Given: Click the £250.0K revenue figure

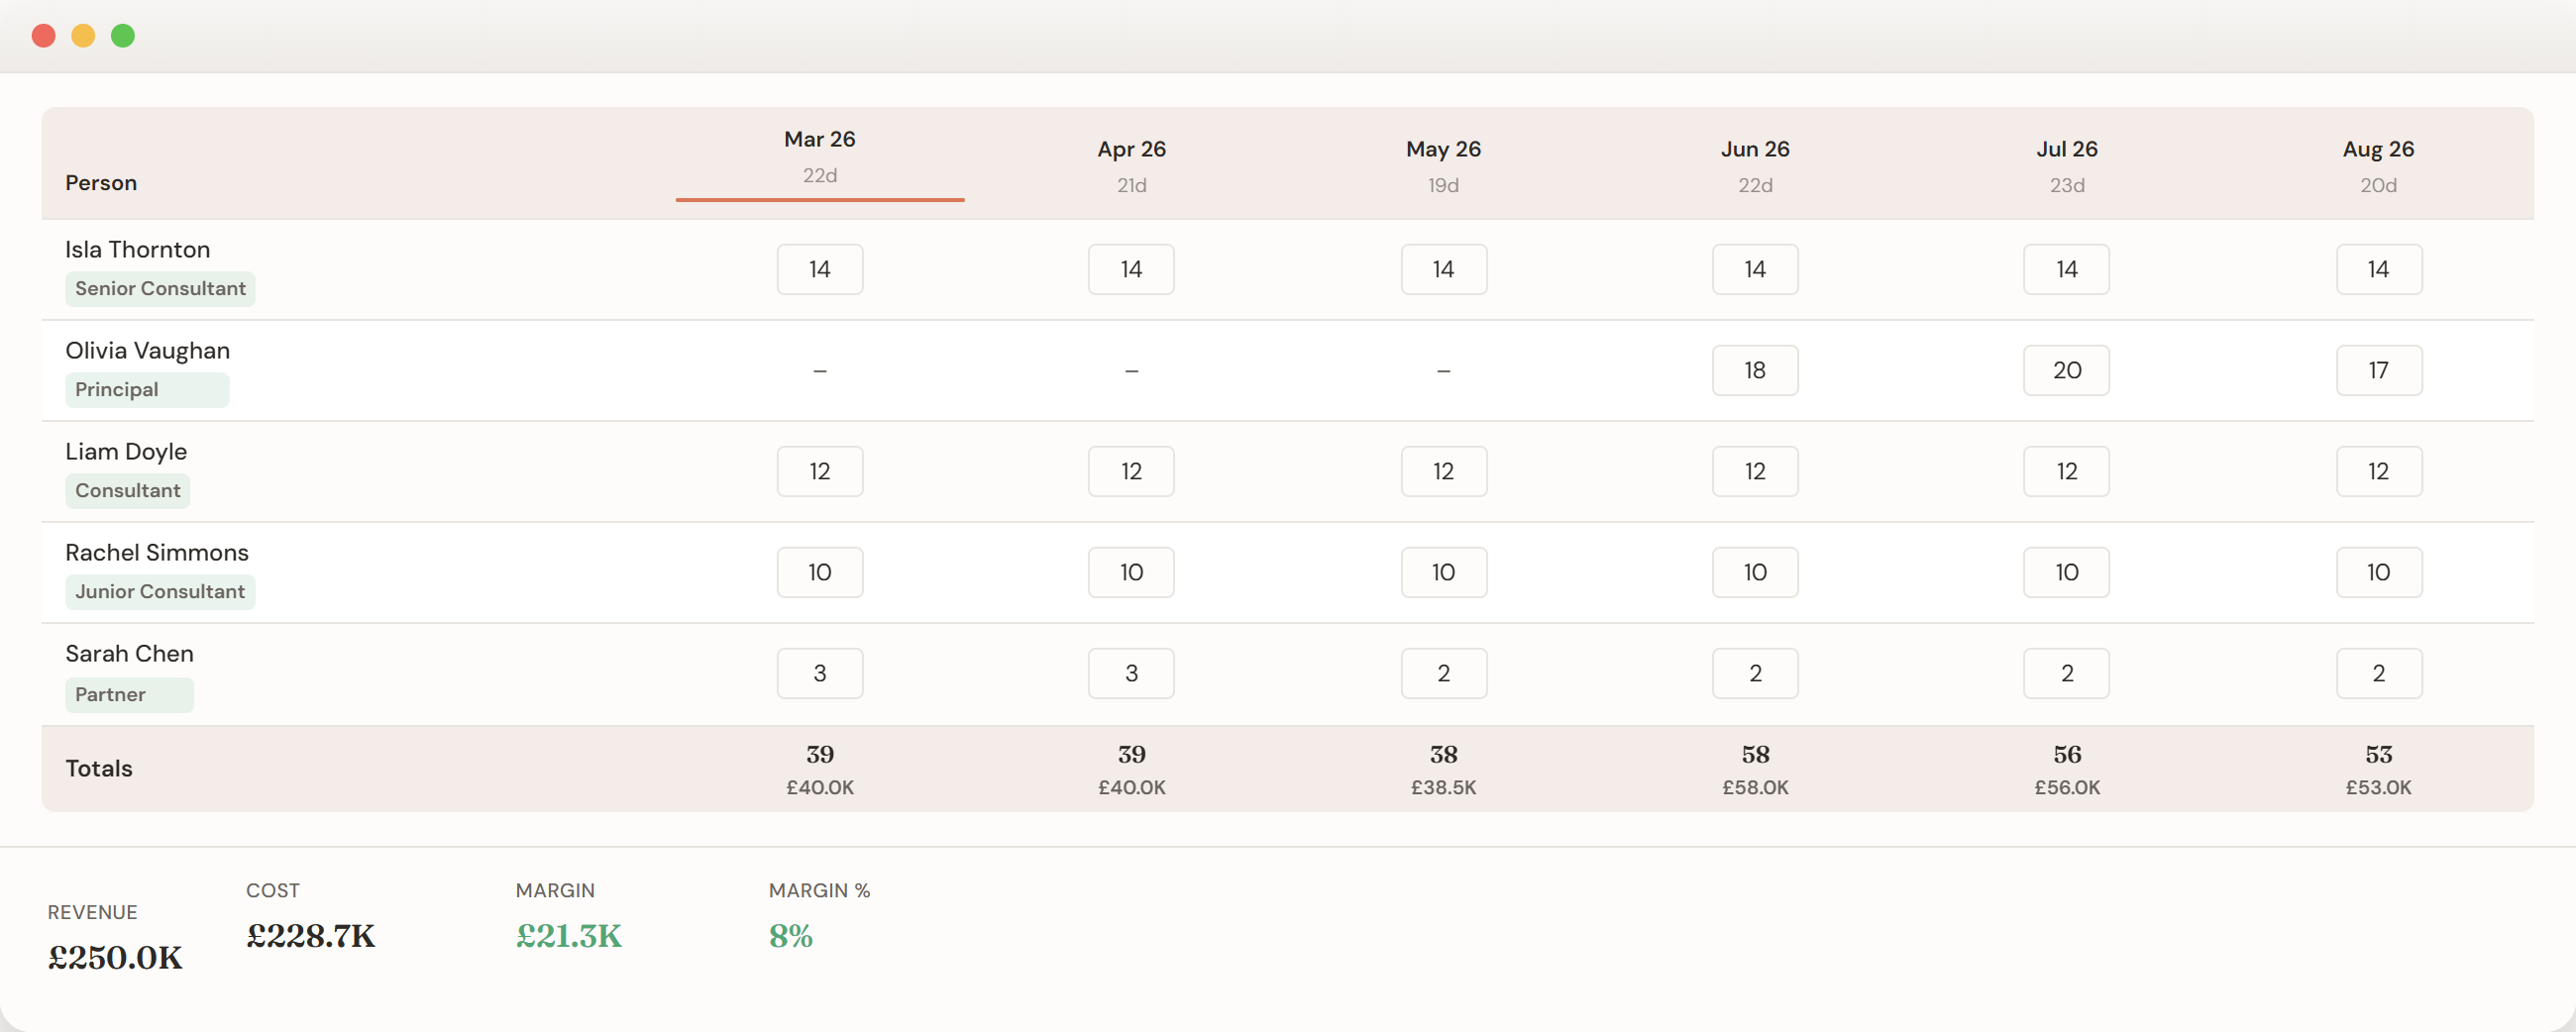Looking at the screenshot, I should (x=114, y=957).
